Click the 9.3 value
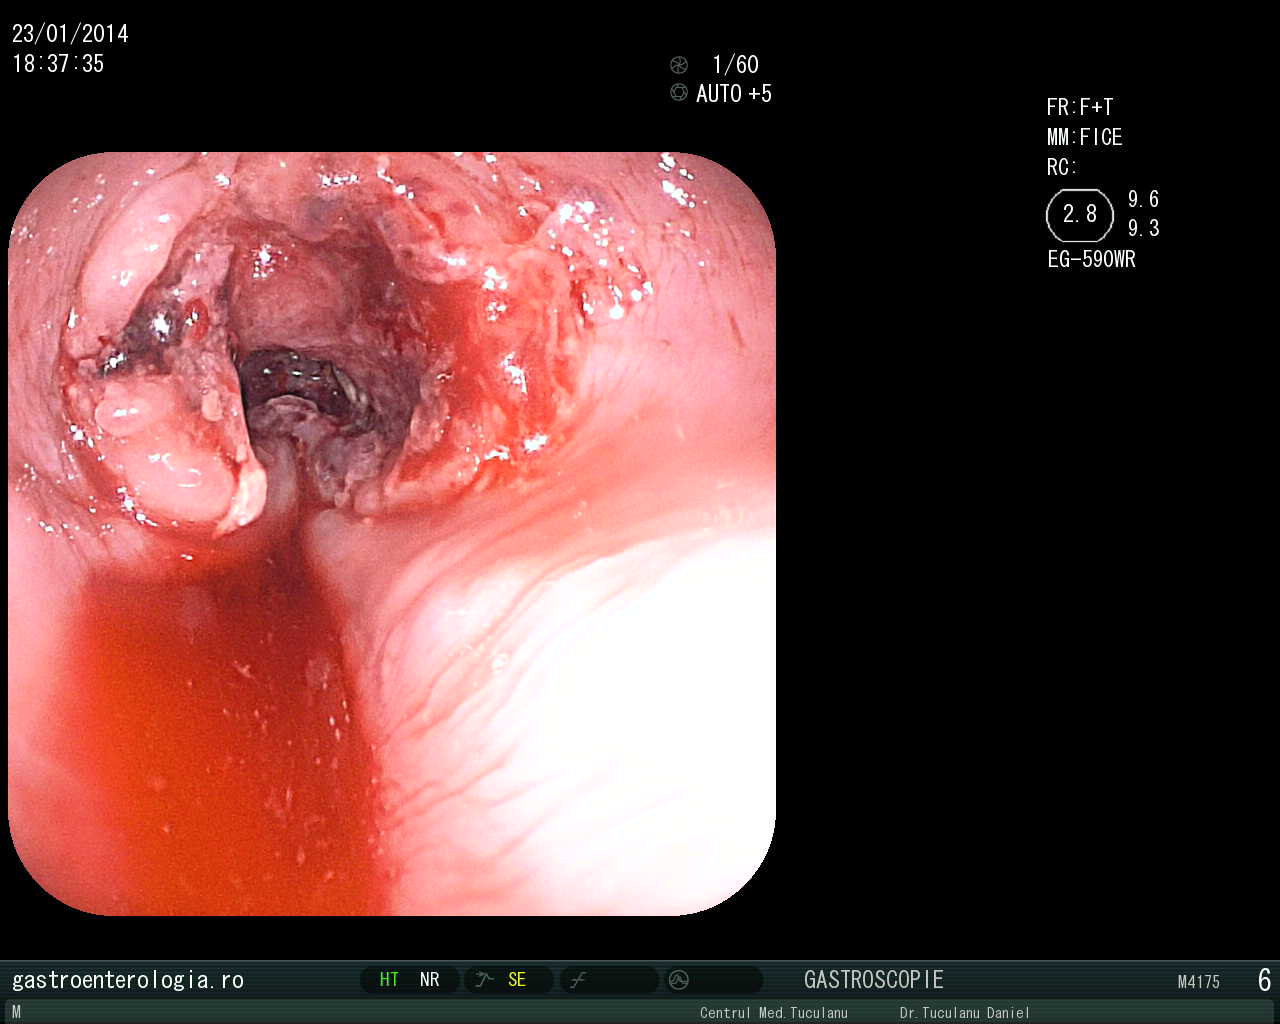Image resolution: width=1280 pixels, height=1024 pixels. pos(1144,228)
